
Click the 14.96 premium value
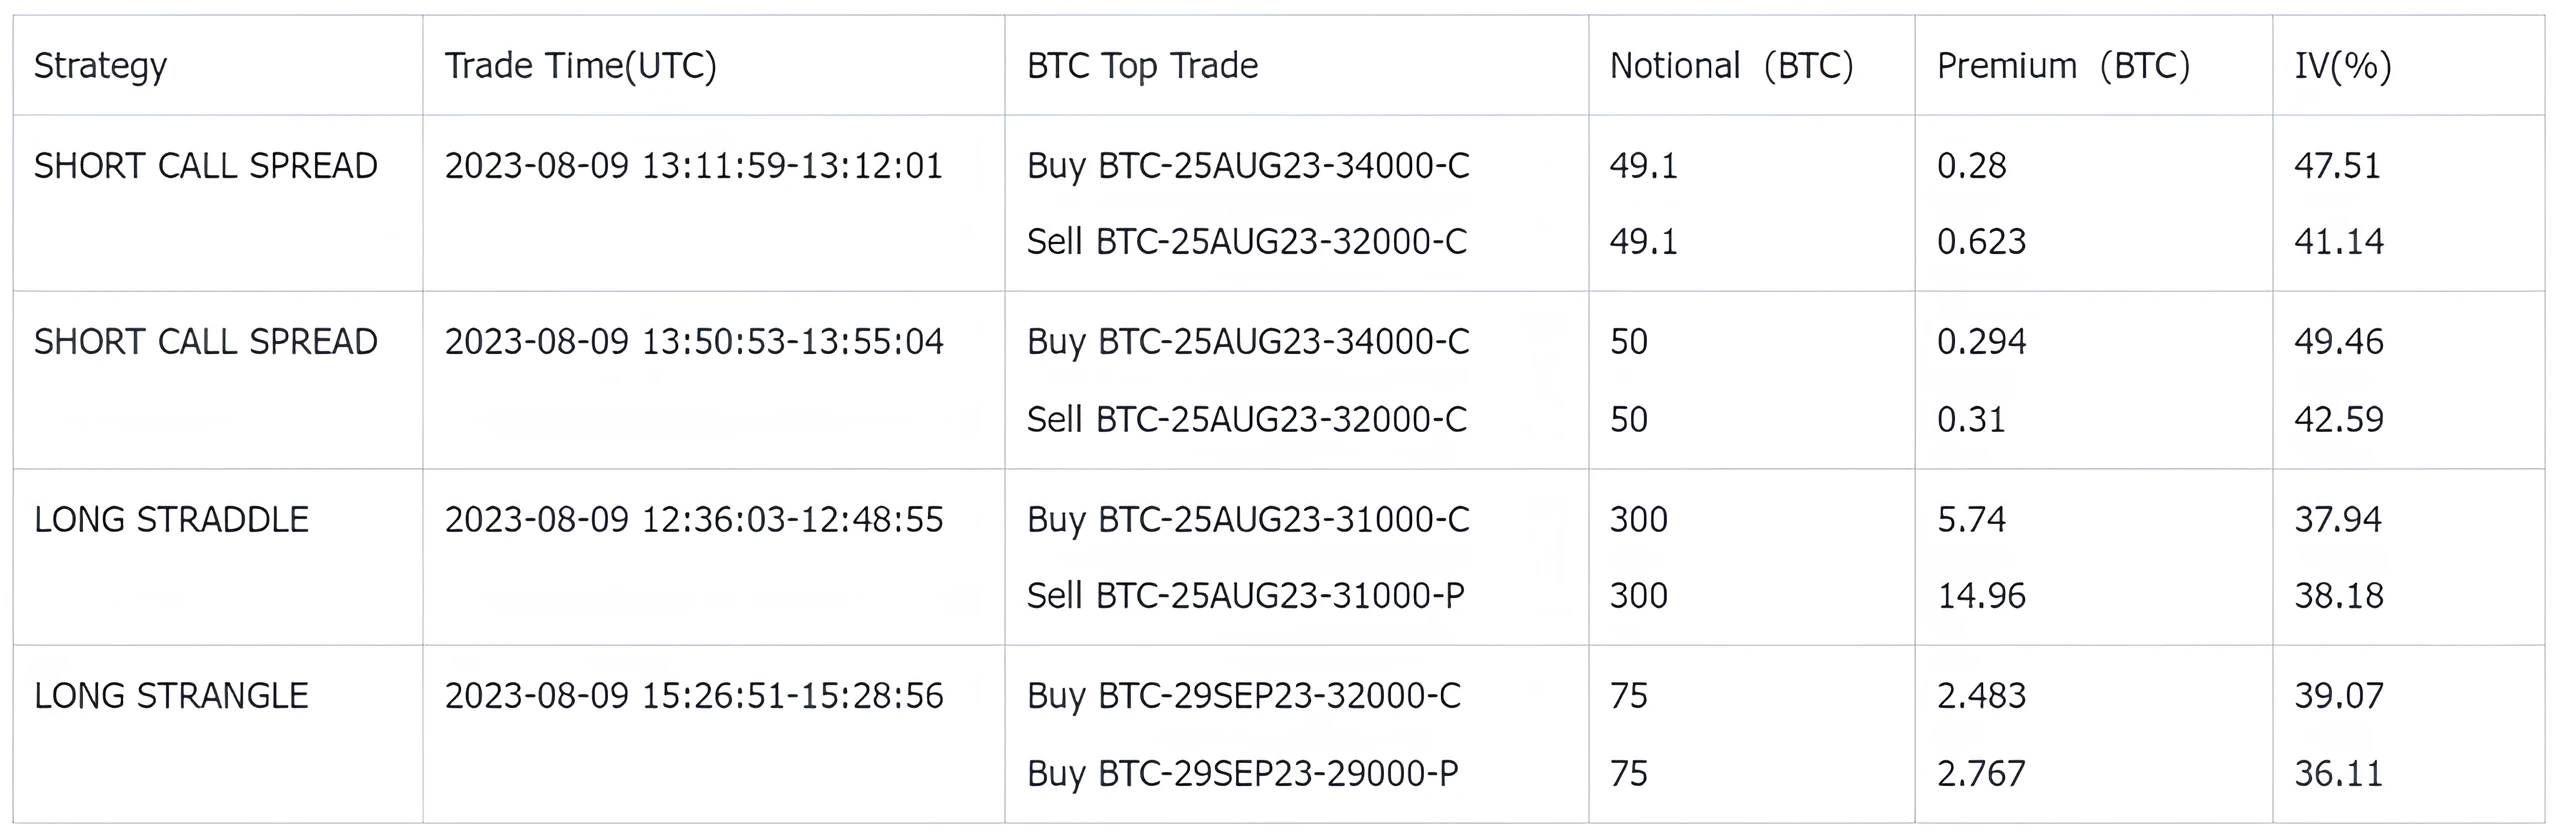click(x=1981, y=596)
